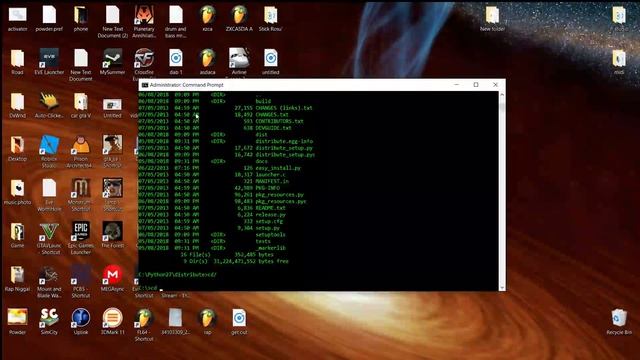Open the PCBS shortcut

[80, 282]
